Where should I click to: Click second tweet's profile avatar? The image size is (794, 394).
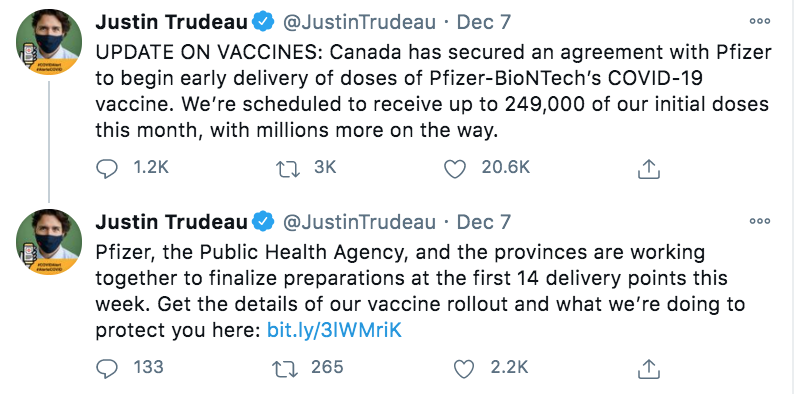coord(49,242)
